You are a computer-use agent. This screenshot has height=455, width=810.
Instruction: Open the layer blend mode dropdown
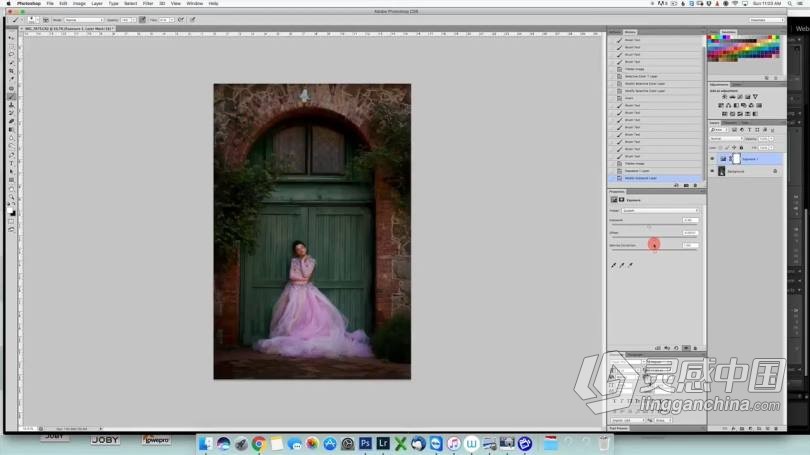coord(726,139)
